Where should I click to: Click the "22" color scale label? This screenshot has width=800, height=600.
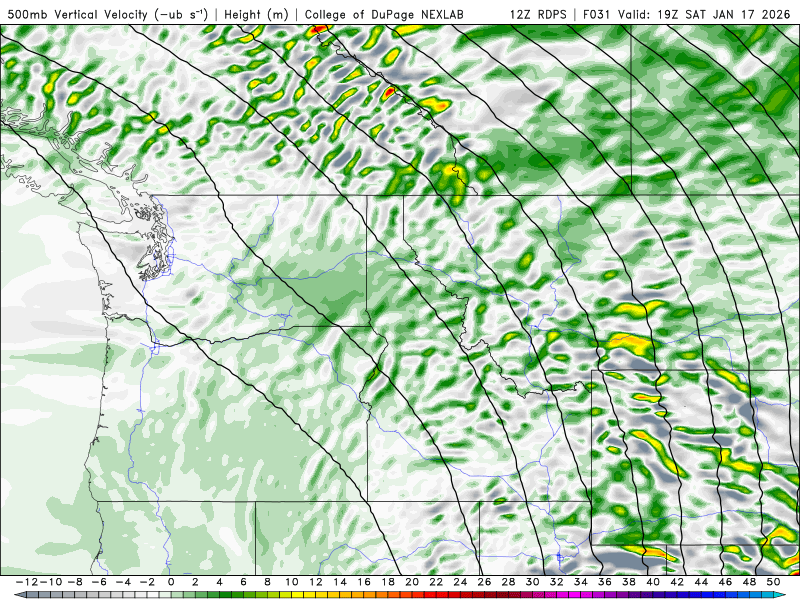coord(436,582)
